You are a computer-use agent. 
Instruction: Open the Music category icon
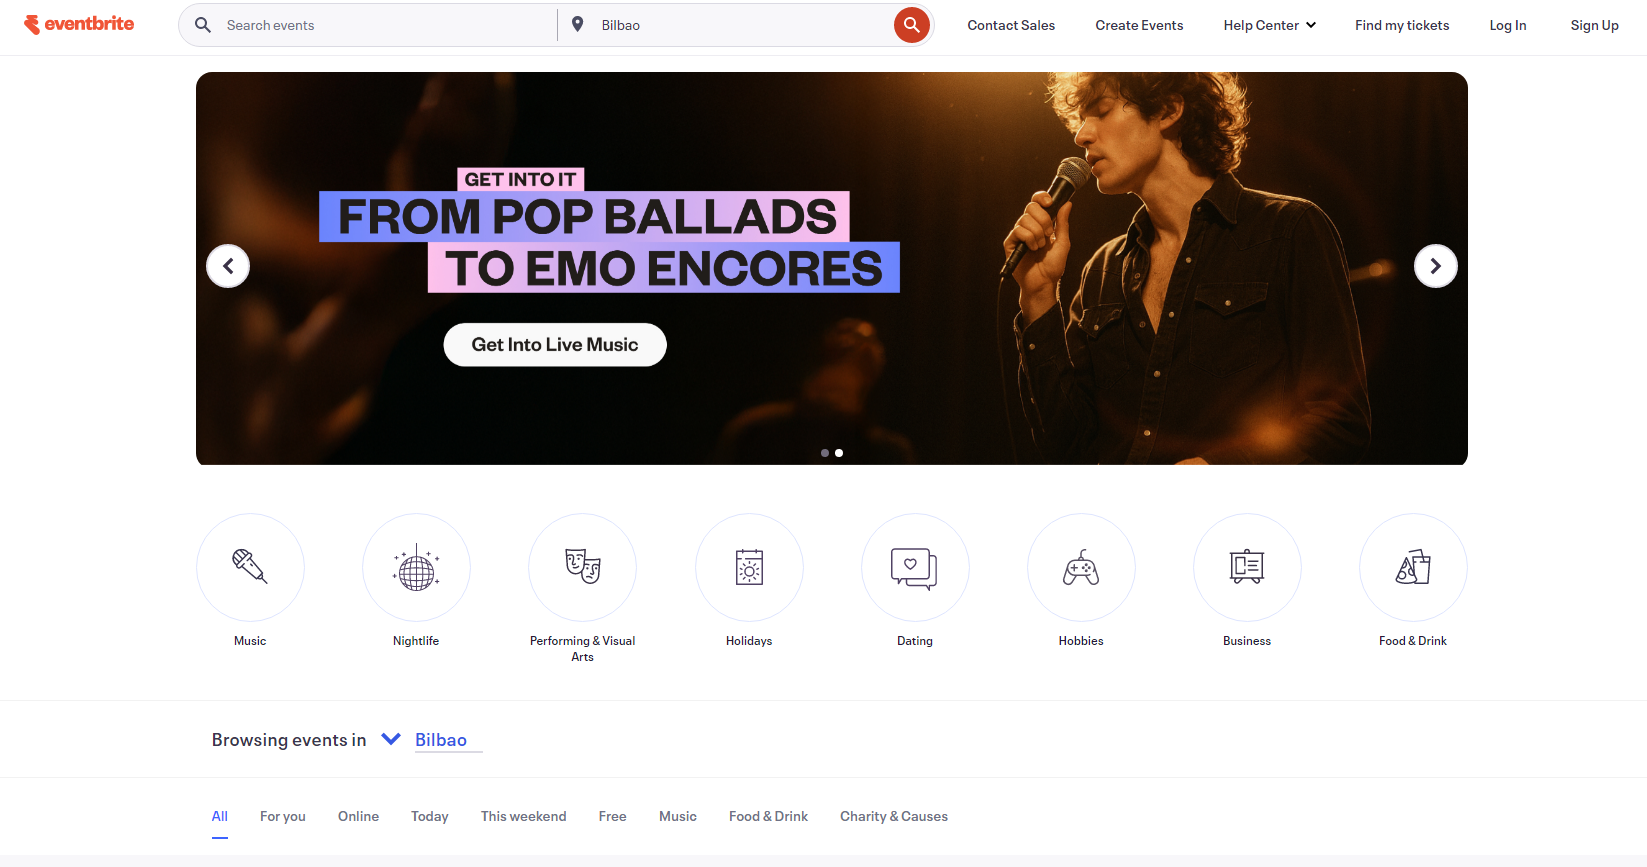250,567
